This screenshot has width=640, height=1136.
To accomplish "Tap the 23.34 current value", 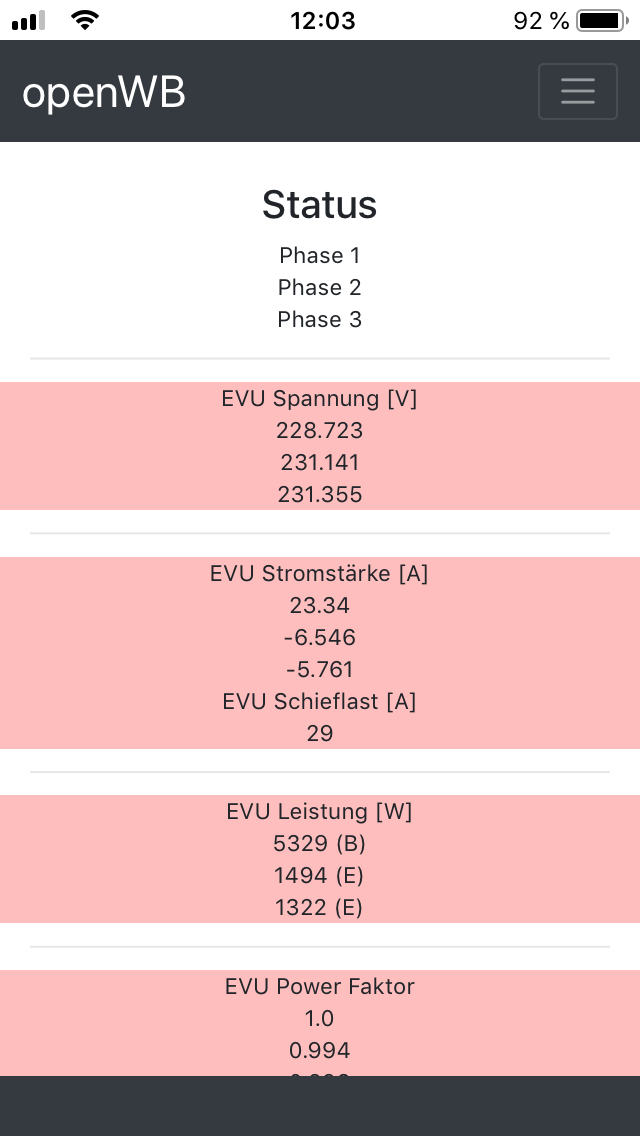I will [x=320, y=606].
